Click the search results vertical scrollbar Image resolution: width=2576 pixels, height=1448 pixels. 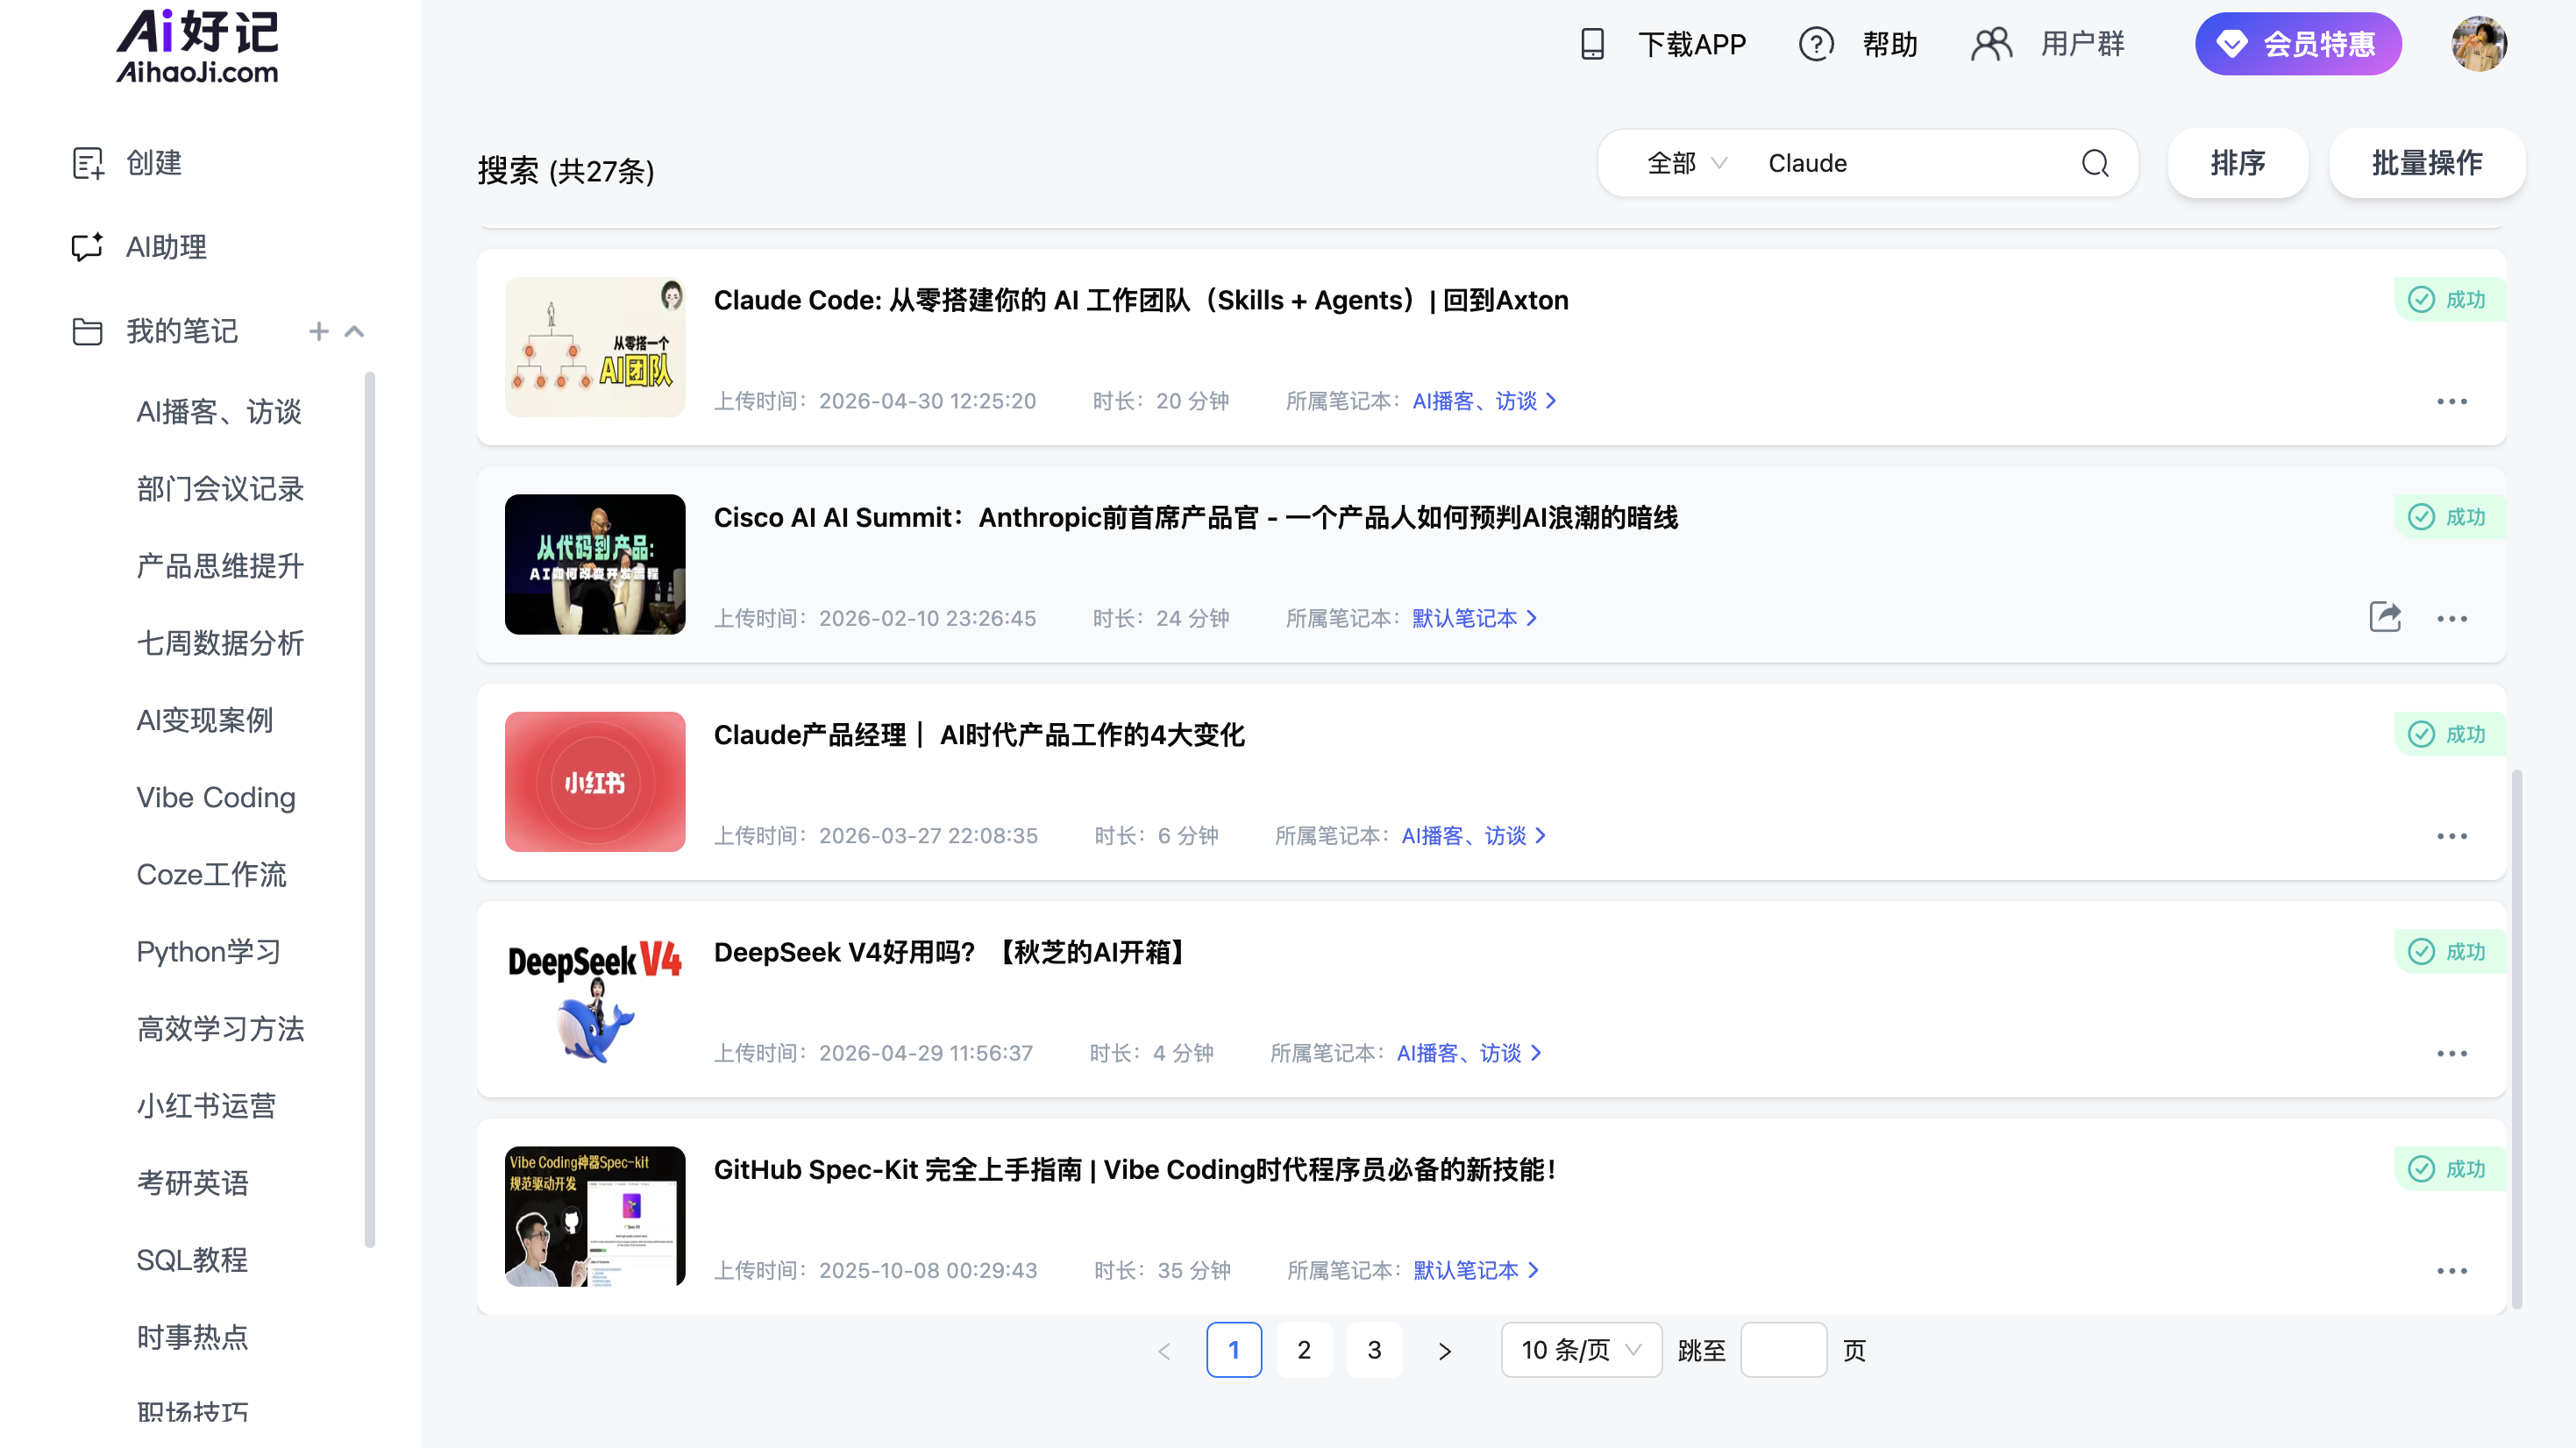(2516, 1038)
